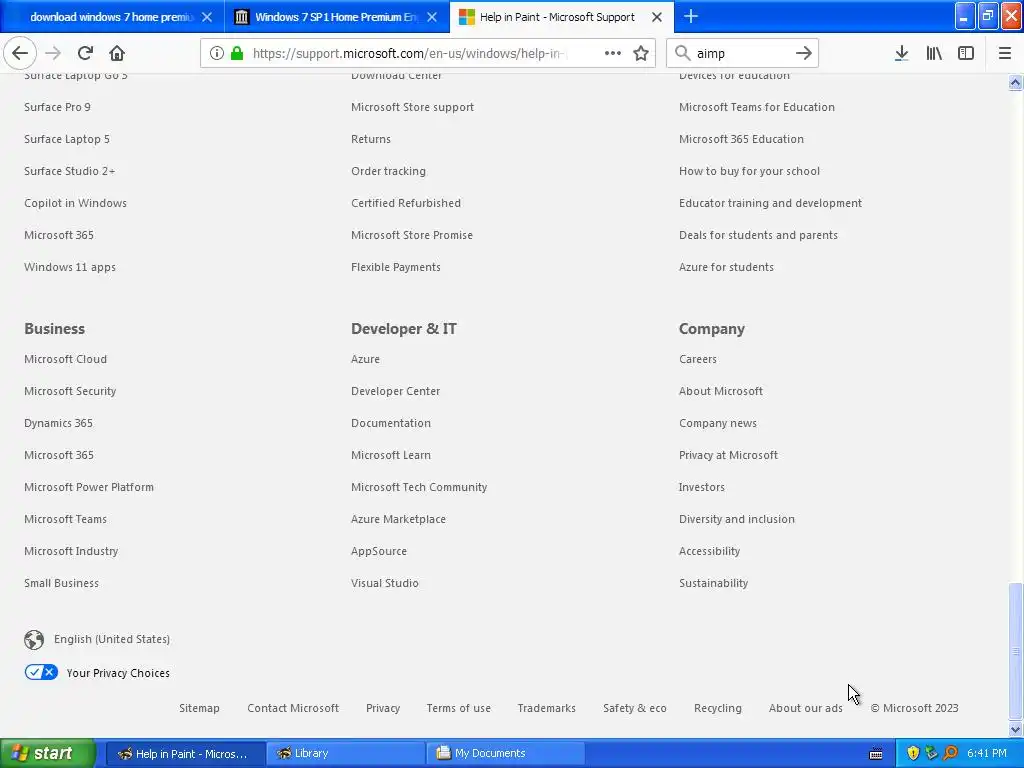Close the Windows 7 SP1 tab
Image resolution: width=1024 pixels, height=768 pixels.
click(x=432, y=17)
